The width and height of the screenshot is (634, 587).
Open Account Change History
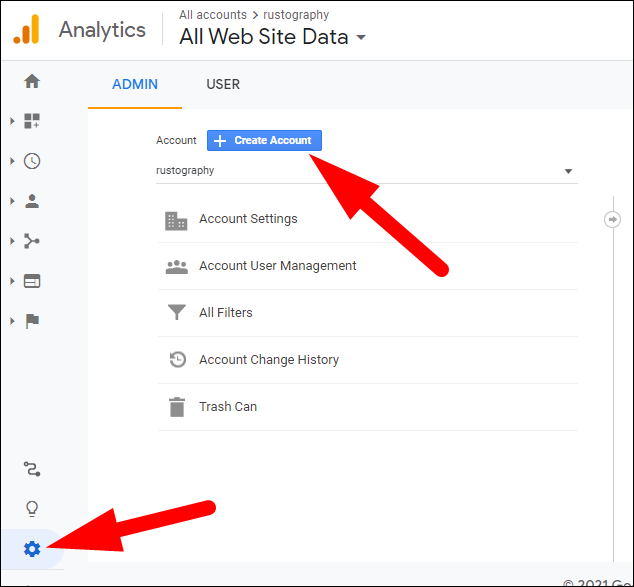tap(368, 360)
